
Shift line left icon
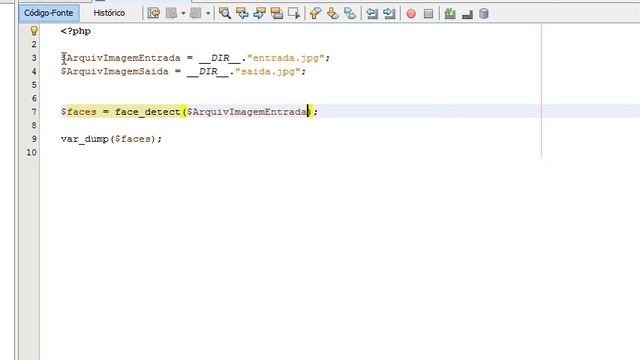tap(372, 13)
